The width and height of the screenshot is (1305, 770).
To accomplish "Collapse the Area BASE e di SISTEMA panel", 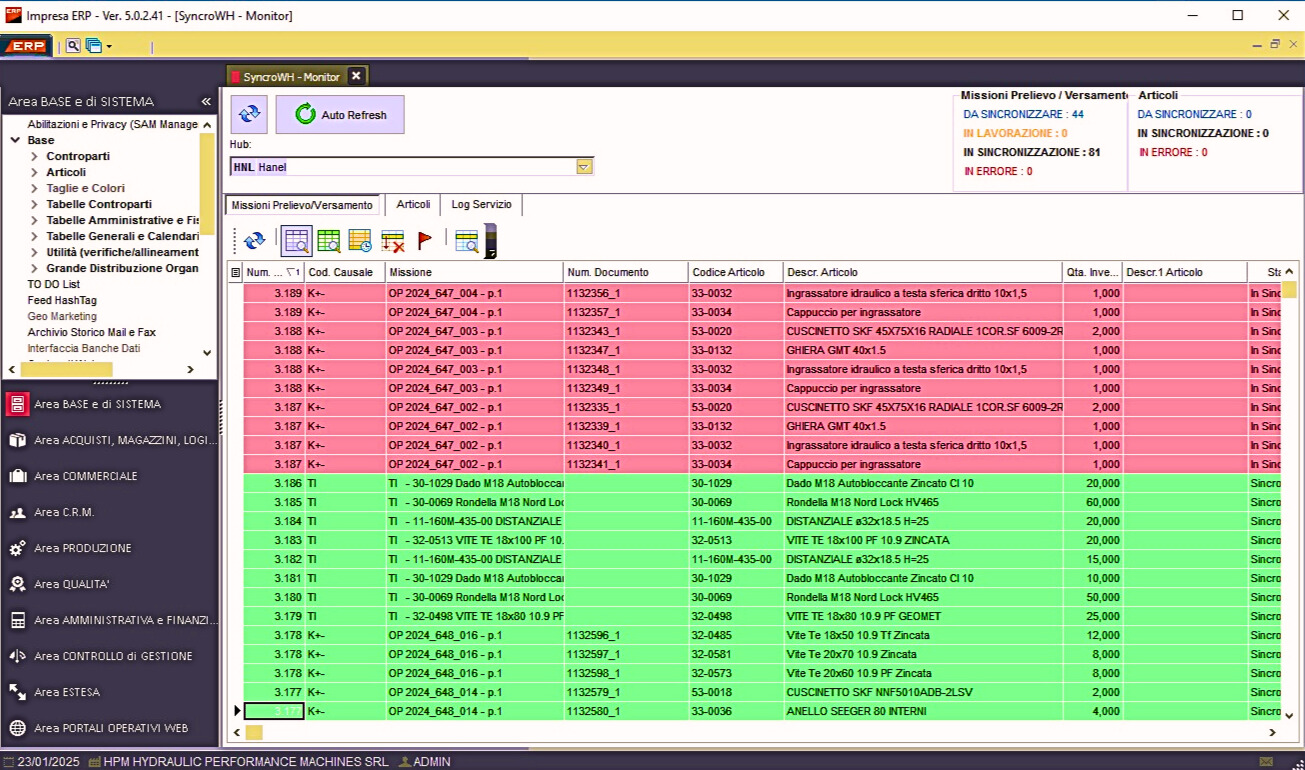I will pyautogui.click(x=206, y=101).
